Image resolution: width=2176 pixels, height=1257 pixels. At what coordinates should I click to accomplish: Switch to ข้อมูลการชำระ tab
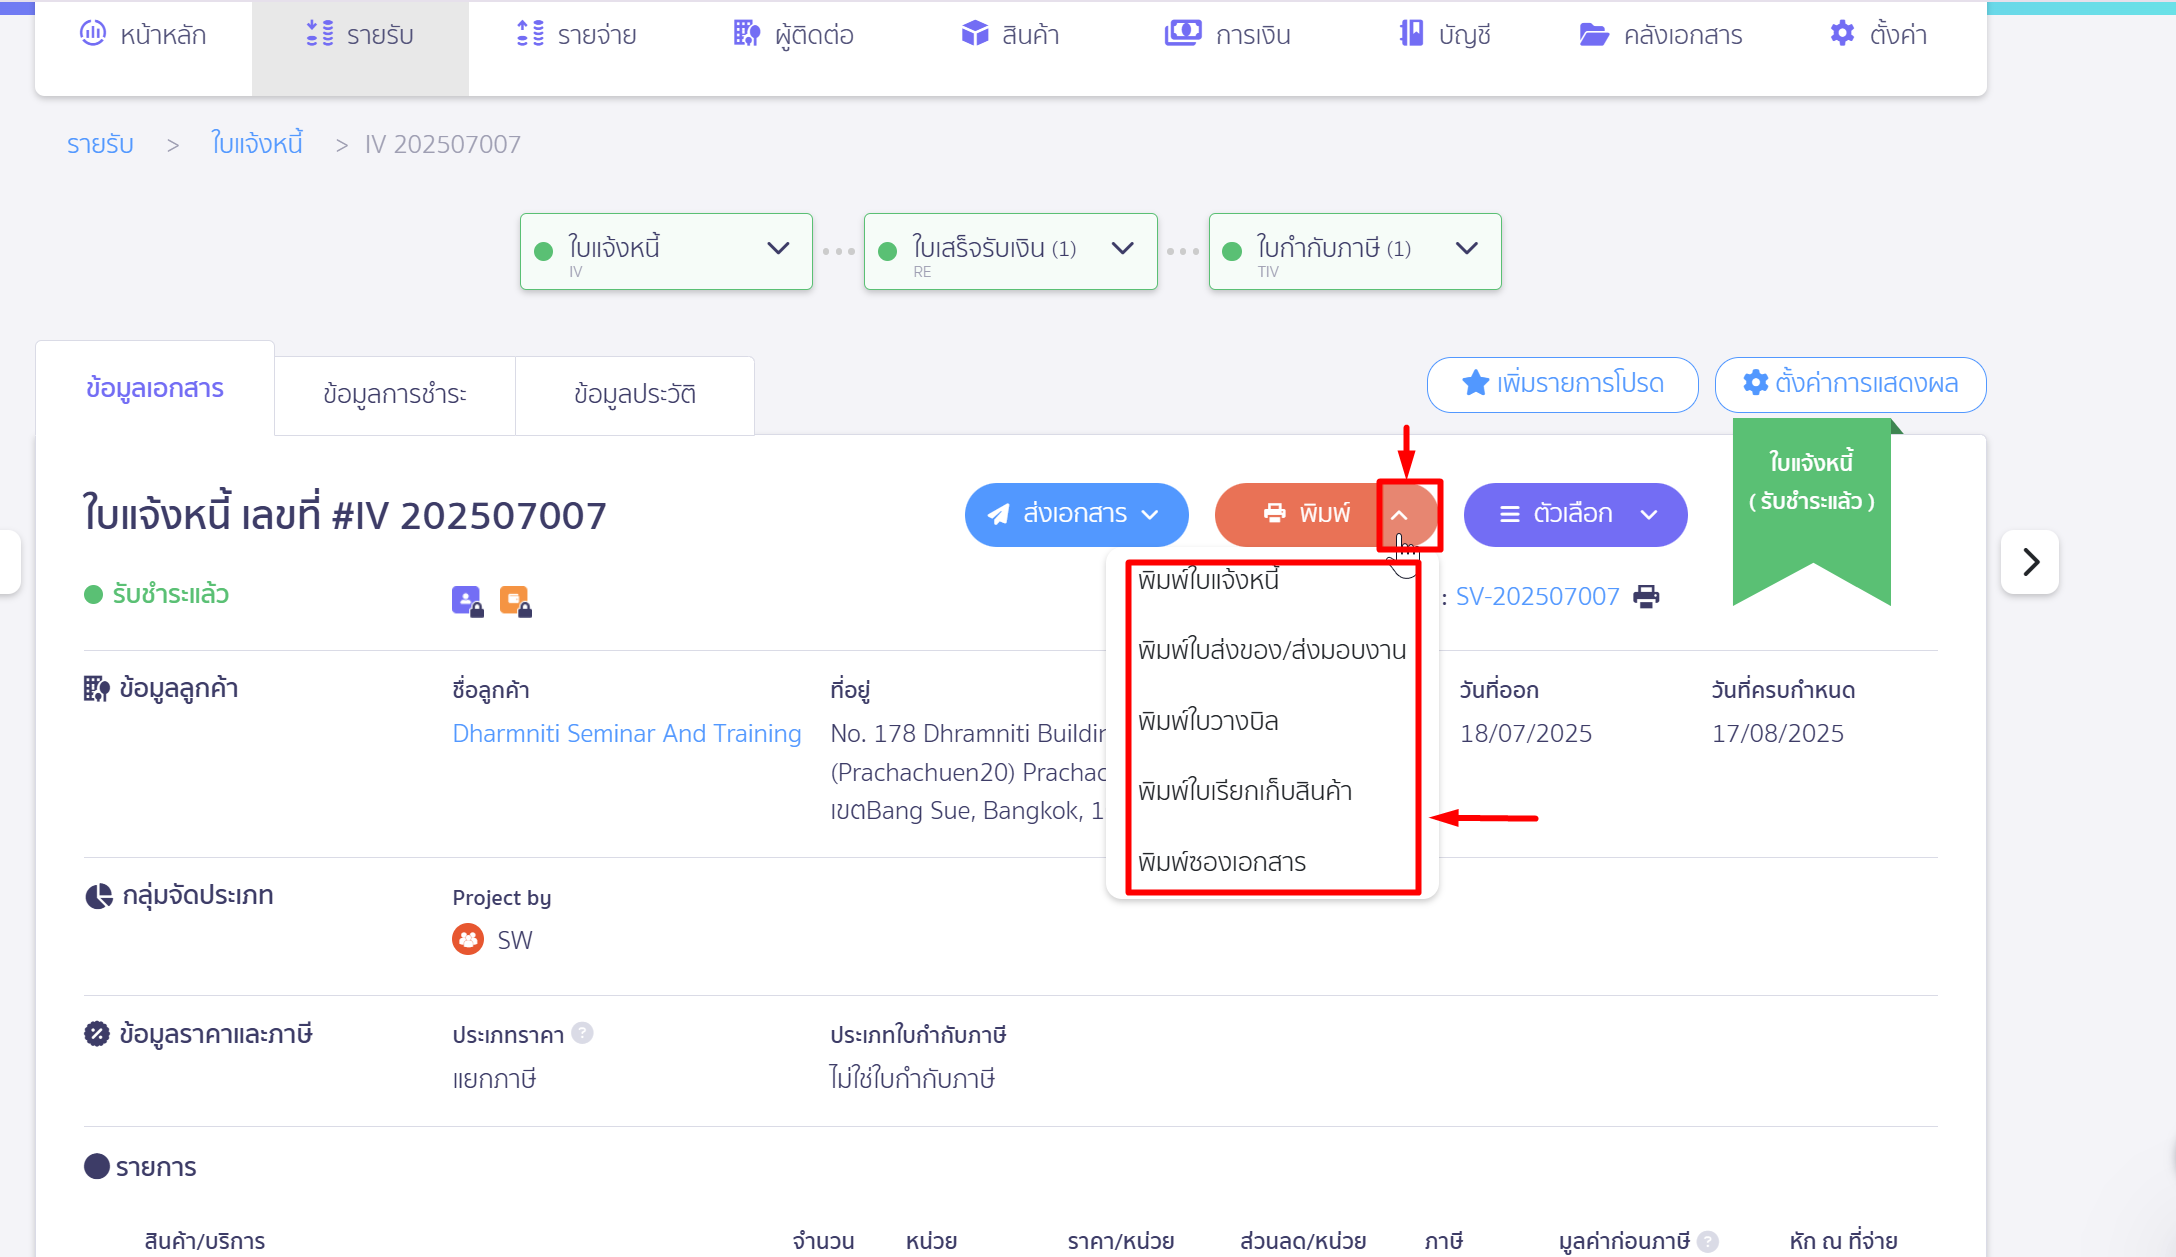pyautogui.click(x=395, y=395)
